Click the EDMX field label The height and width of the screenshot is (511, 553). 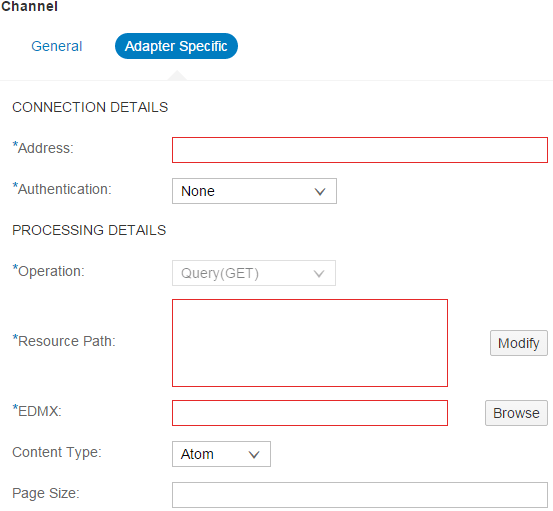37,411
